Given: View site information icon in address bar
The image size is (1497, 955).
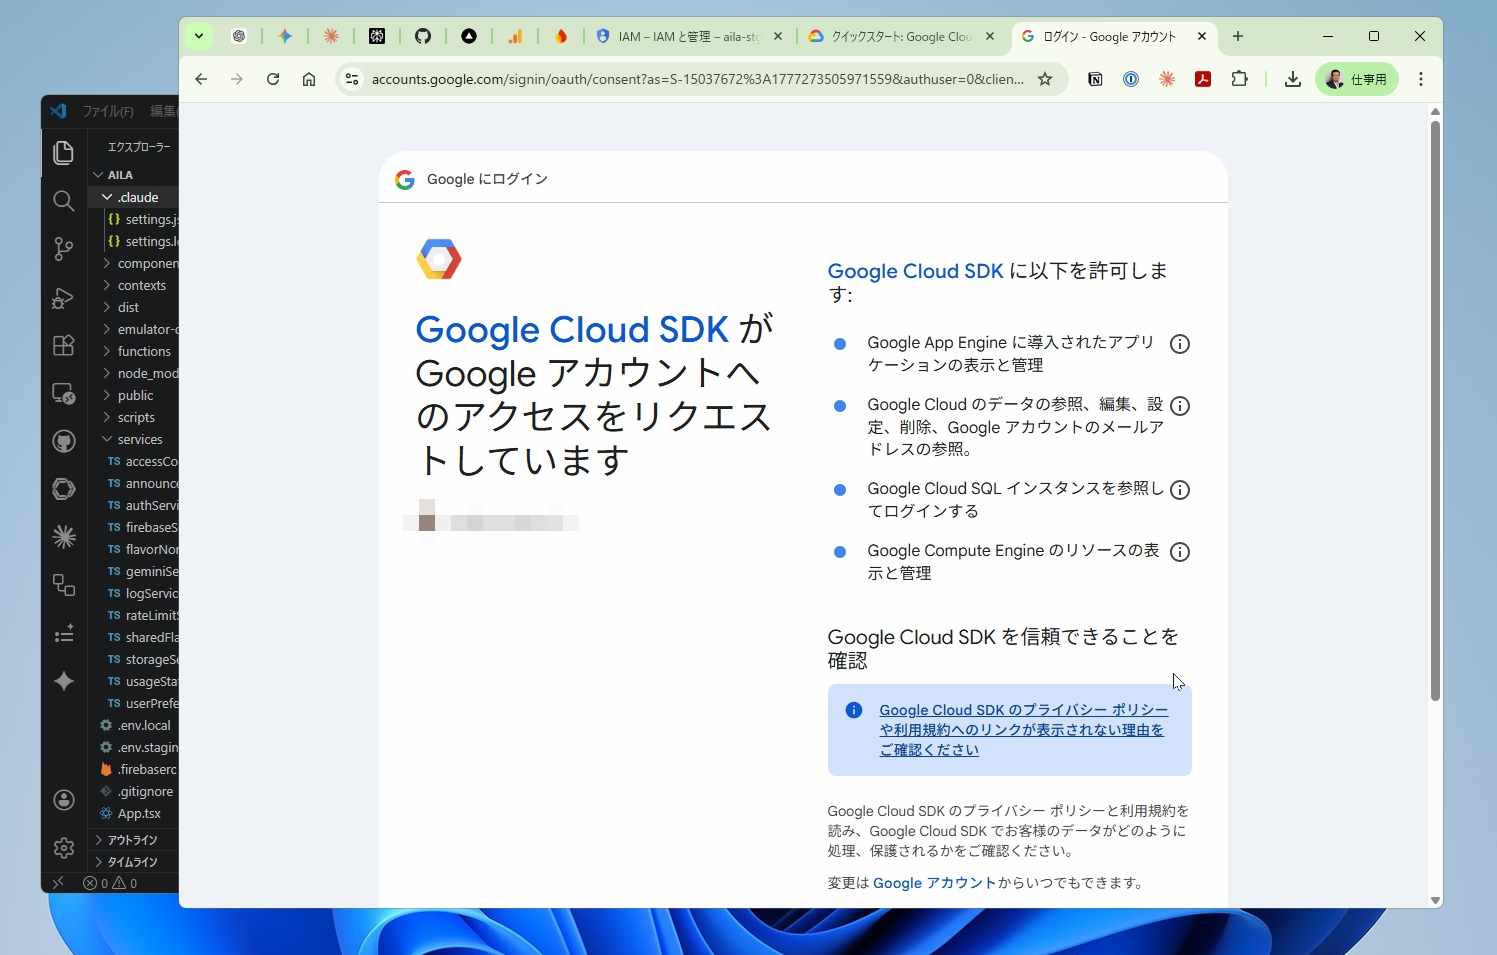Looking at the screenshot, I should point(351,79).
